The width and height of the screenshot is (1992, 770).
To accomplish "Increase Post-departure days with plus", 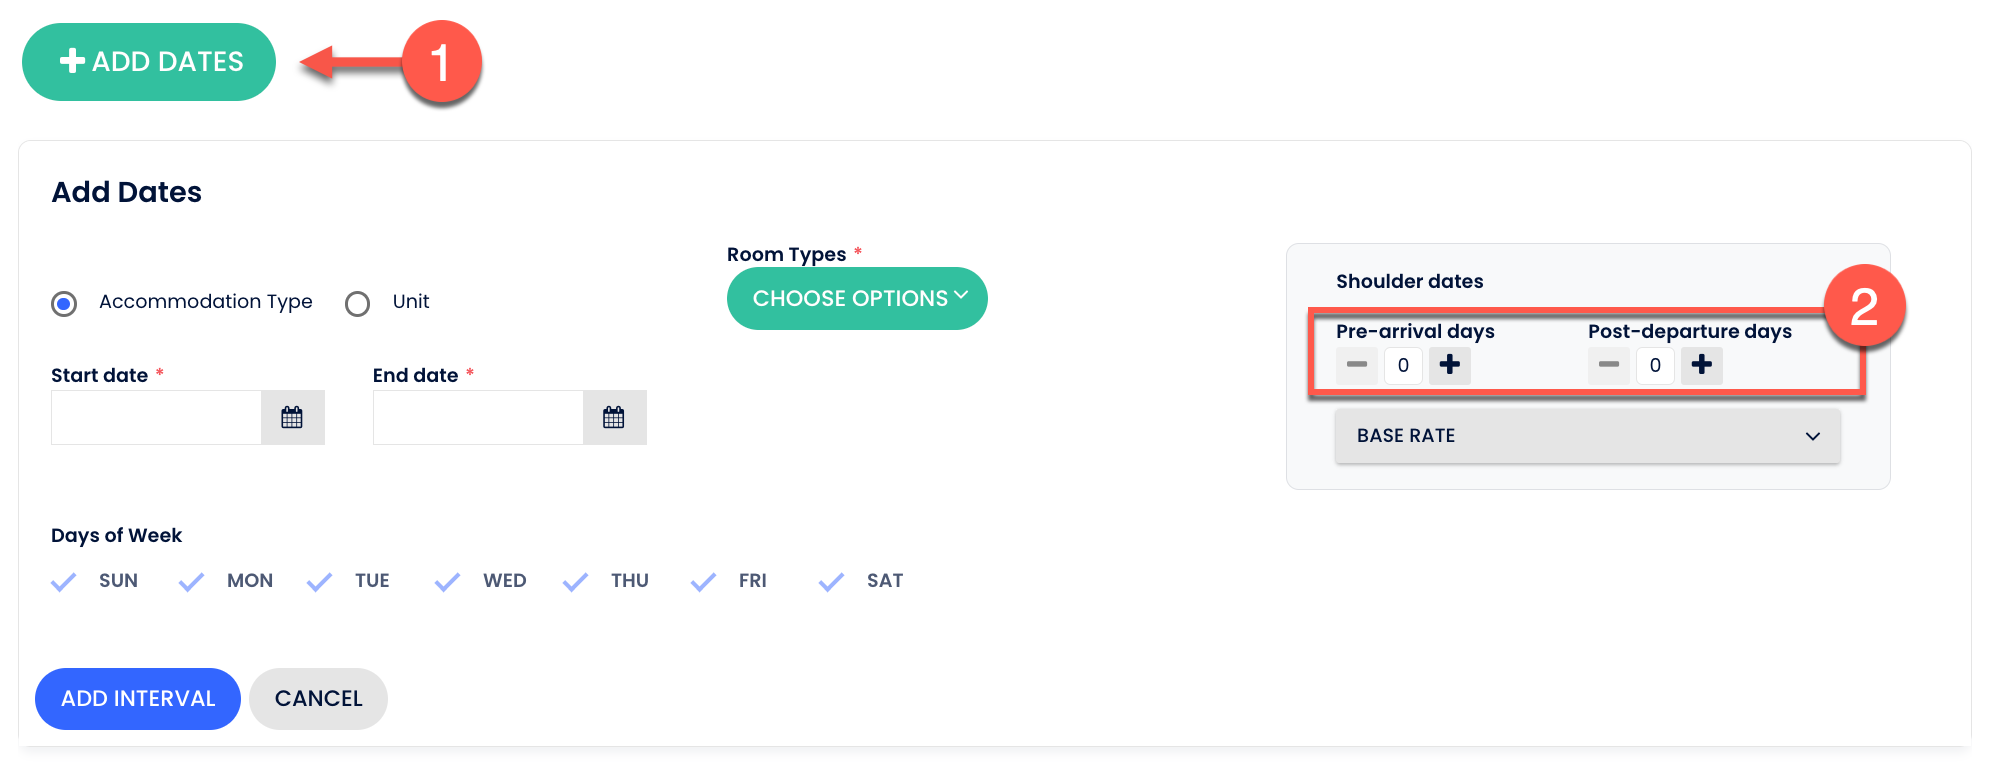I will point(1701,365).
